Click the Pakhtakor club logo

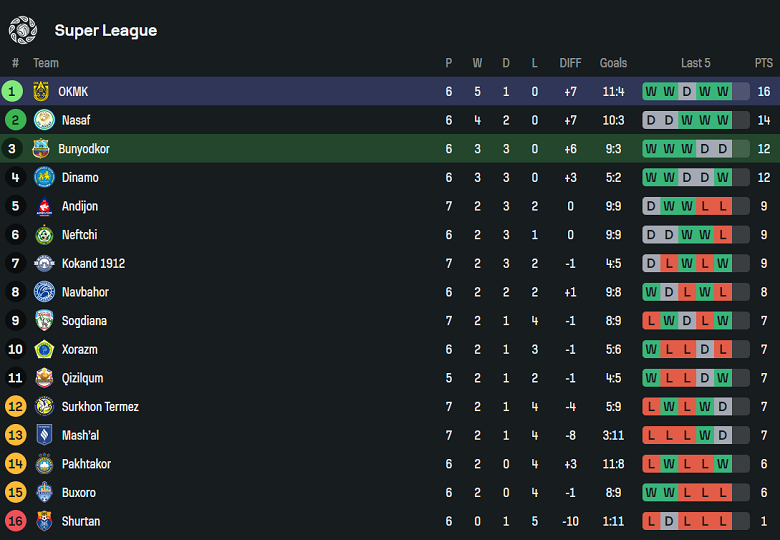click(x=44, y=464)
